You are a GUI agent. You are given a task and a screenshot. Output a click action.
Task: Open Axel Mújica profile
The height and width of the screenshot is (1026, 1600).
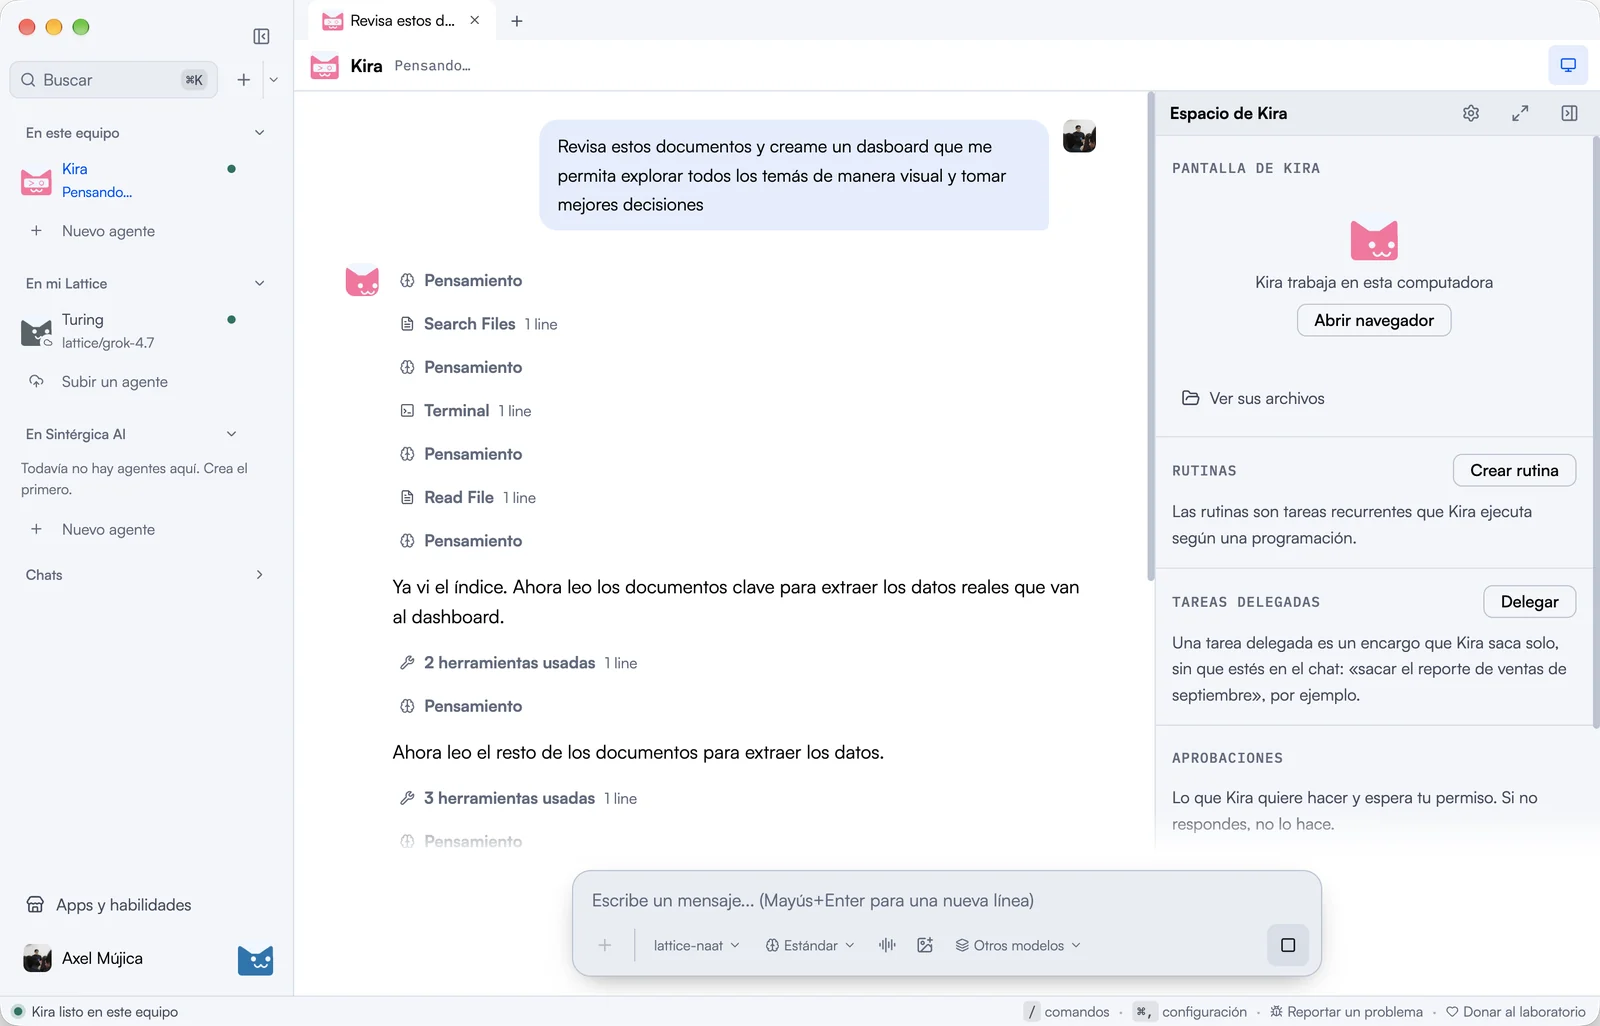[x=84, y=958]
